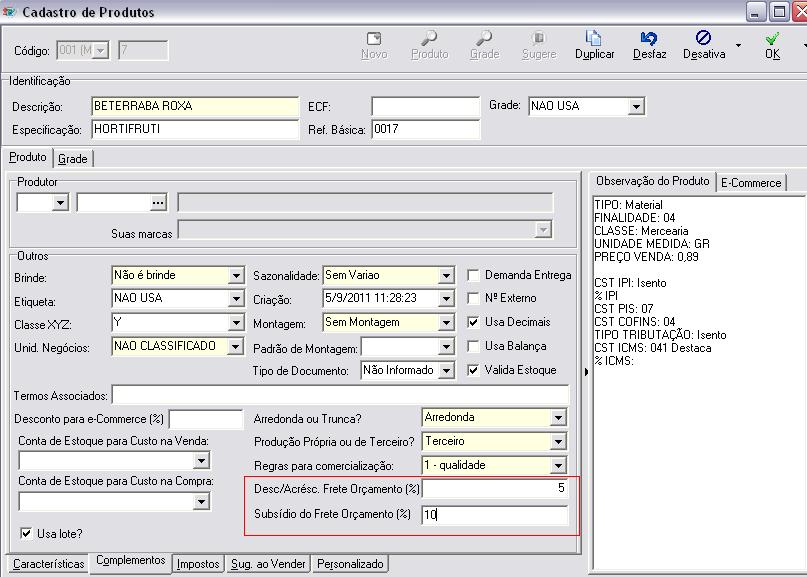
Task: Switch to the Impostos tab
Action: [198, 564]
